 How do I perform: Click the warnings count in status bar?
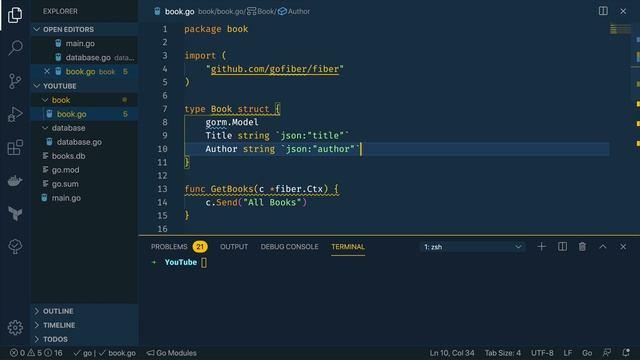pyautogui.click(x=35, y=353)
